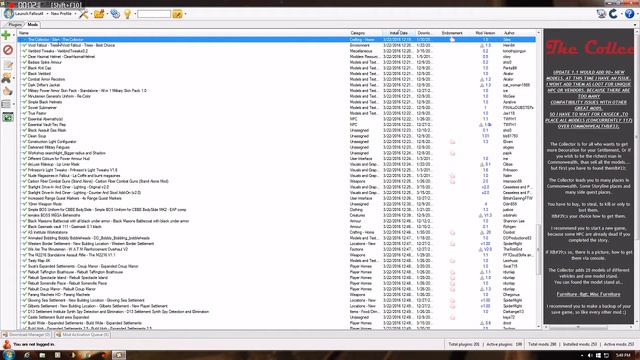Image resolution: width=640 pixels, height=360 pixels.
Task: Select the Rebuilt Spectacle Island mod row
Action: [x=277, y=278]
